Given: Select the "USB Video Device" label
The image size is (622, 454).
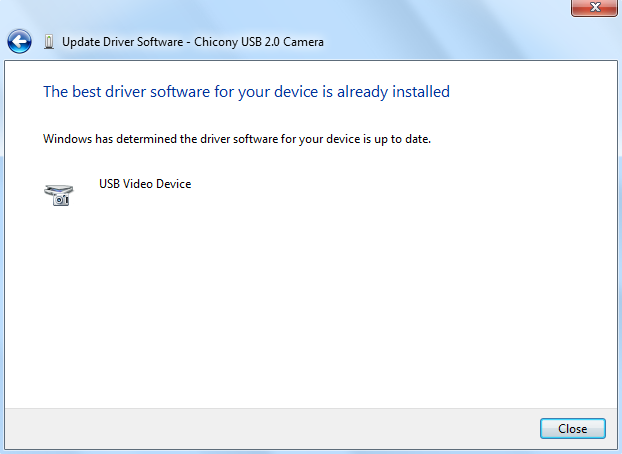Looking at the screenshot, I should [x=145, y=184].
